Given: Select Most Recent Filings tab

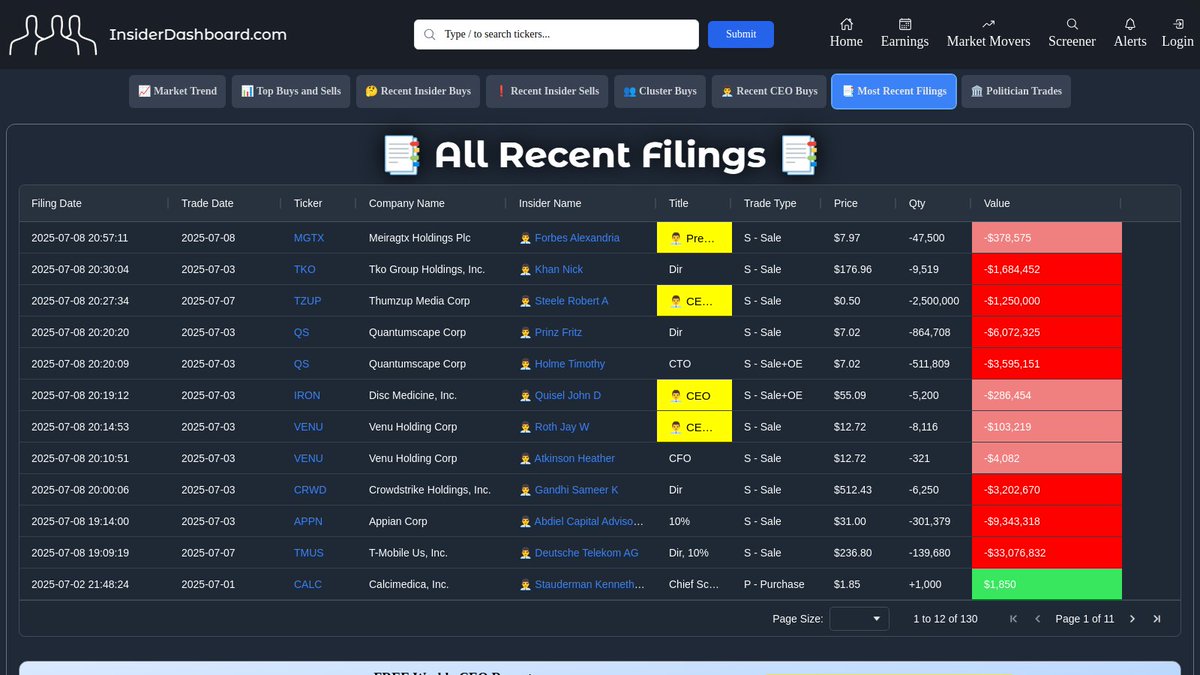Looking at the screenshot, I should 894,91.
